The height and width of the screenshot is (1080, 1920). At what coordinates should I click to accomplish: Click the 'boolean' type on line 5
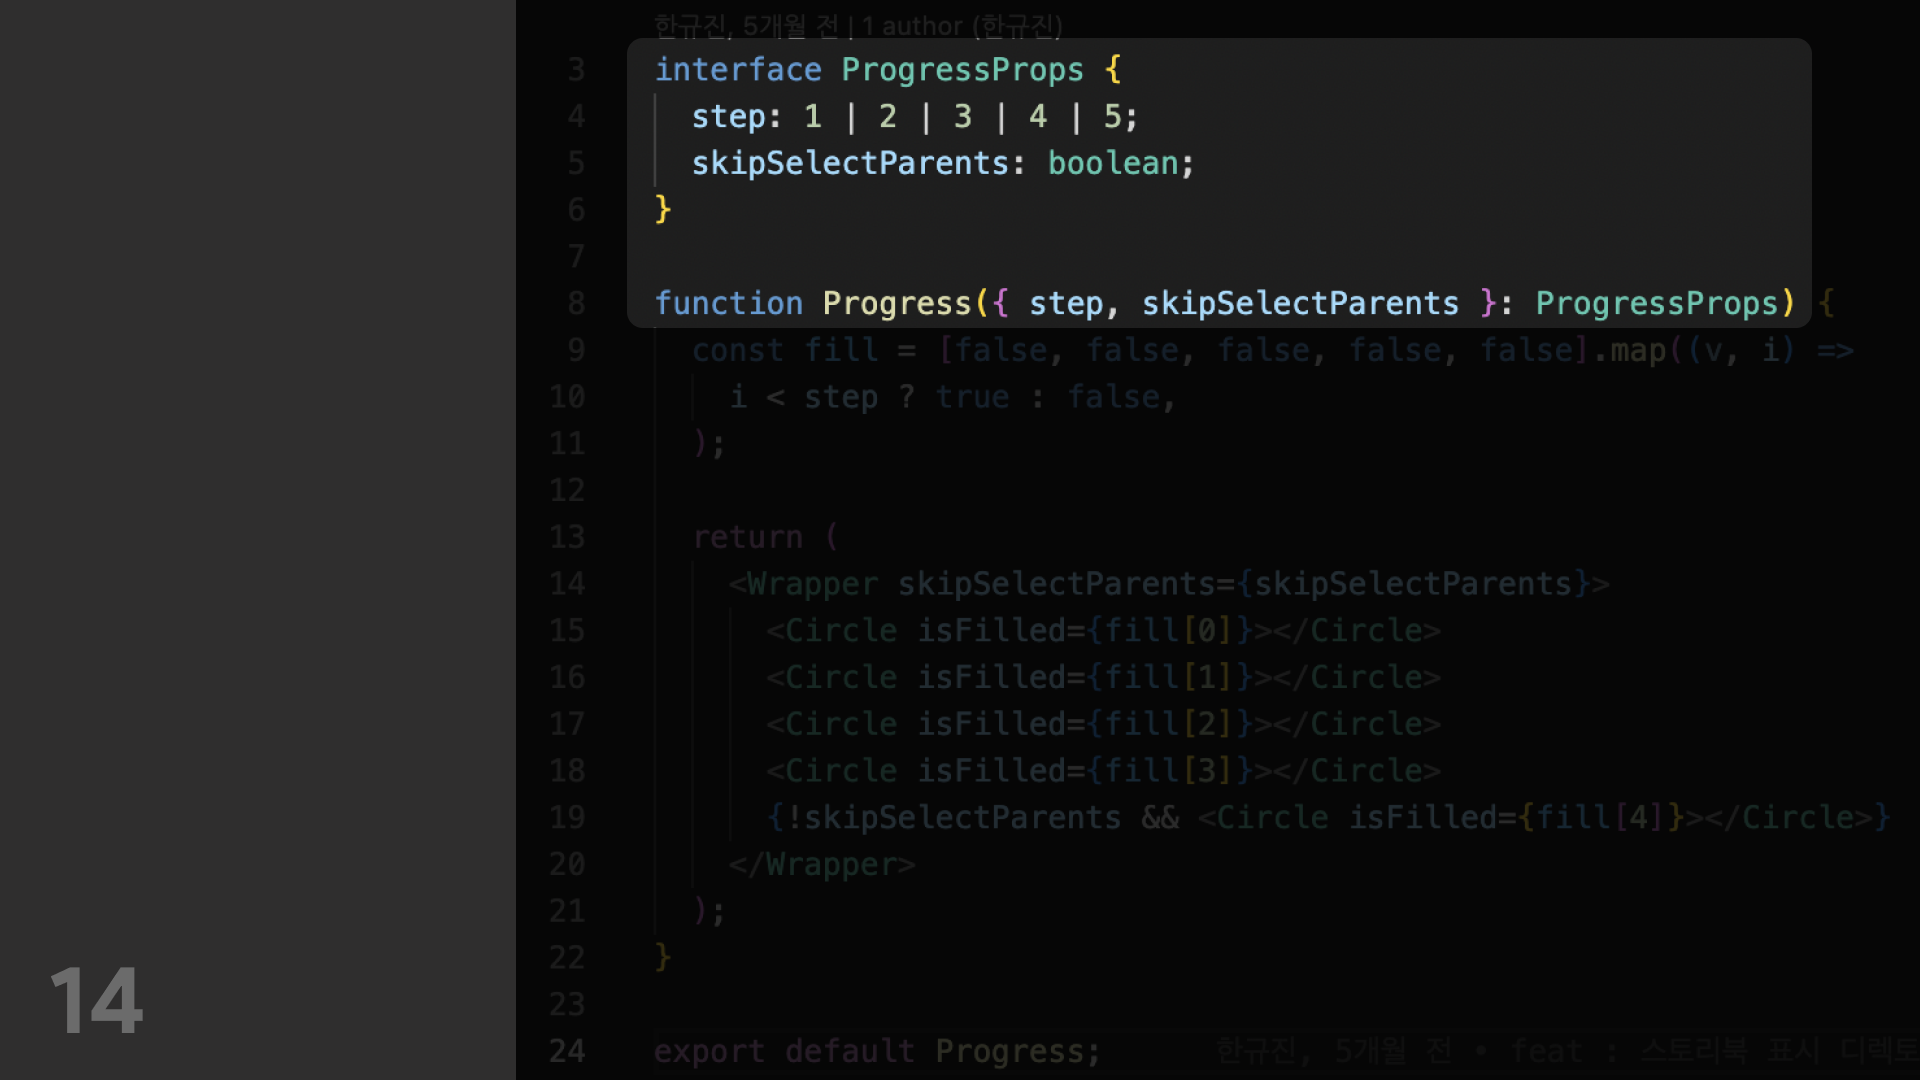(x=1112, y=163)
